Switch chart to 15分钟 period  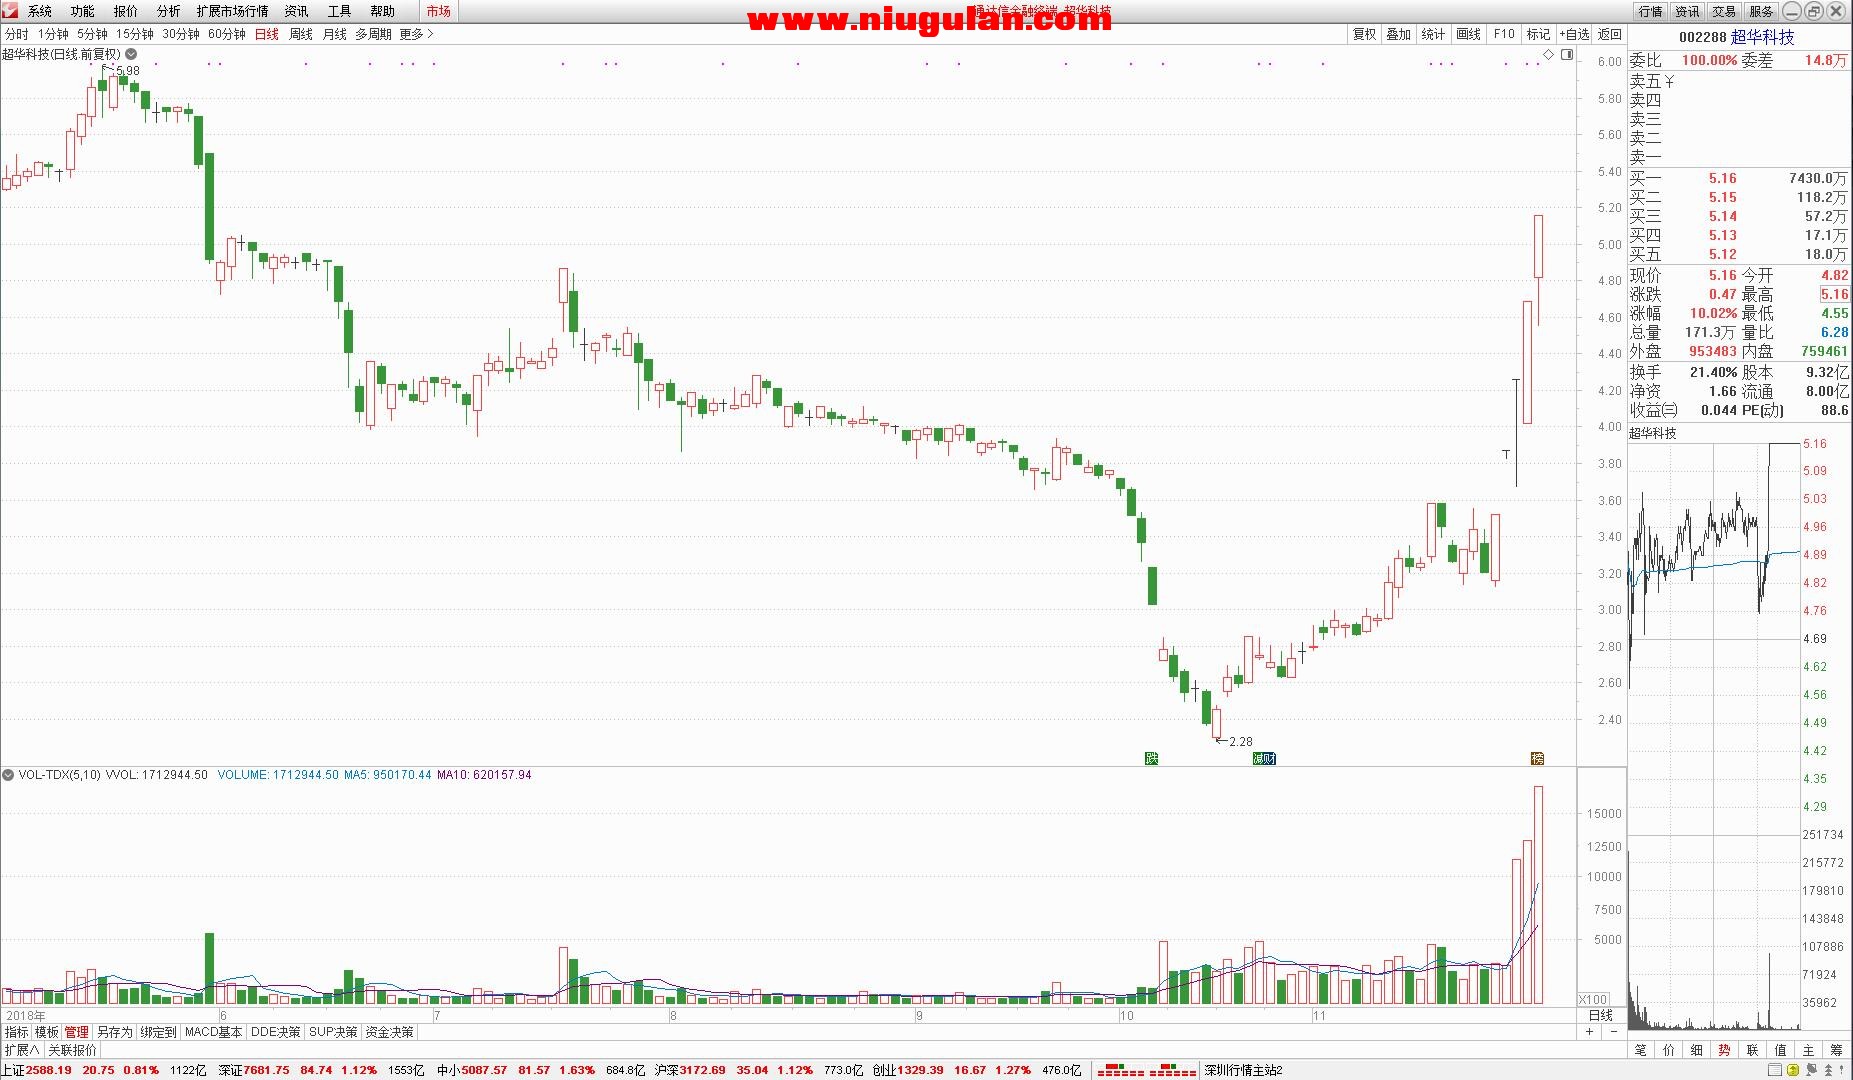pos(135,34)
